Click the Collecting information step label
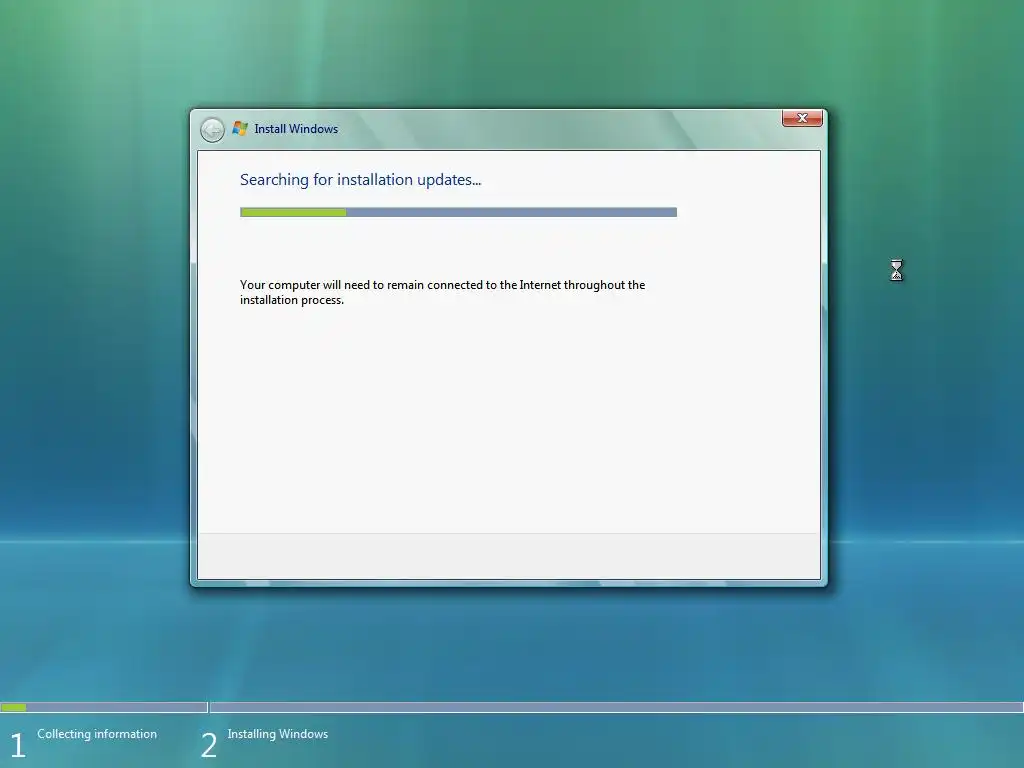Image resolution: width=1024 pixels, height=768 pixels. 97,734
